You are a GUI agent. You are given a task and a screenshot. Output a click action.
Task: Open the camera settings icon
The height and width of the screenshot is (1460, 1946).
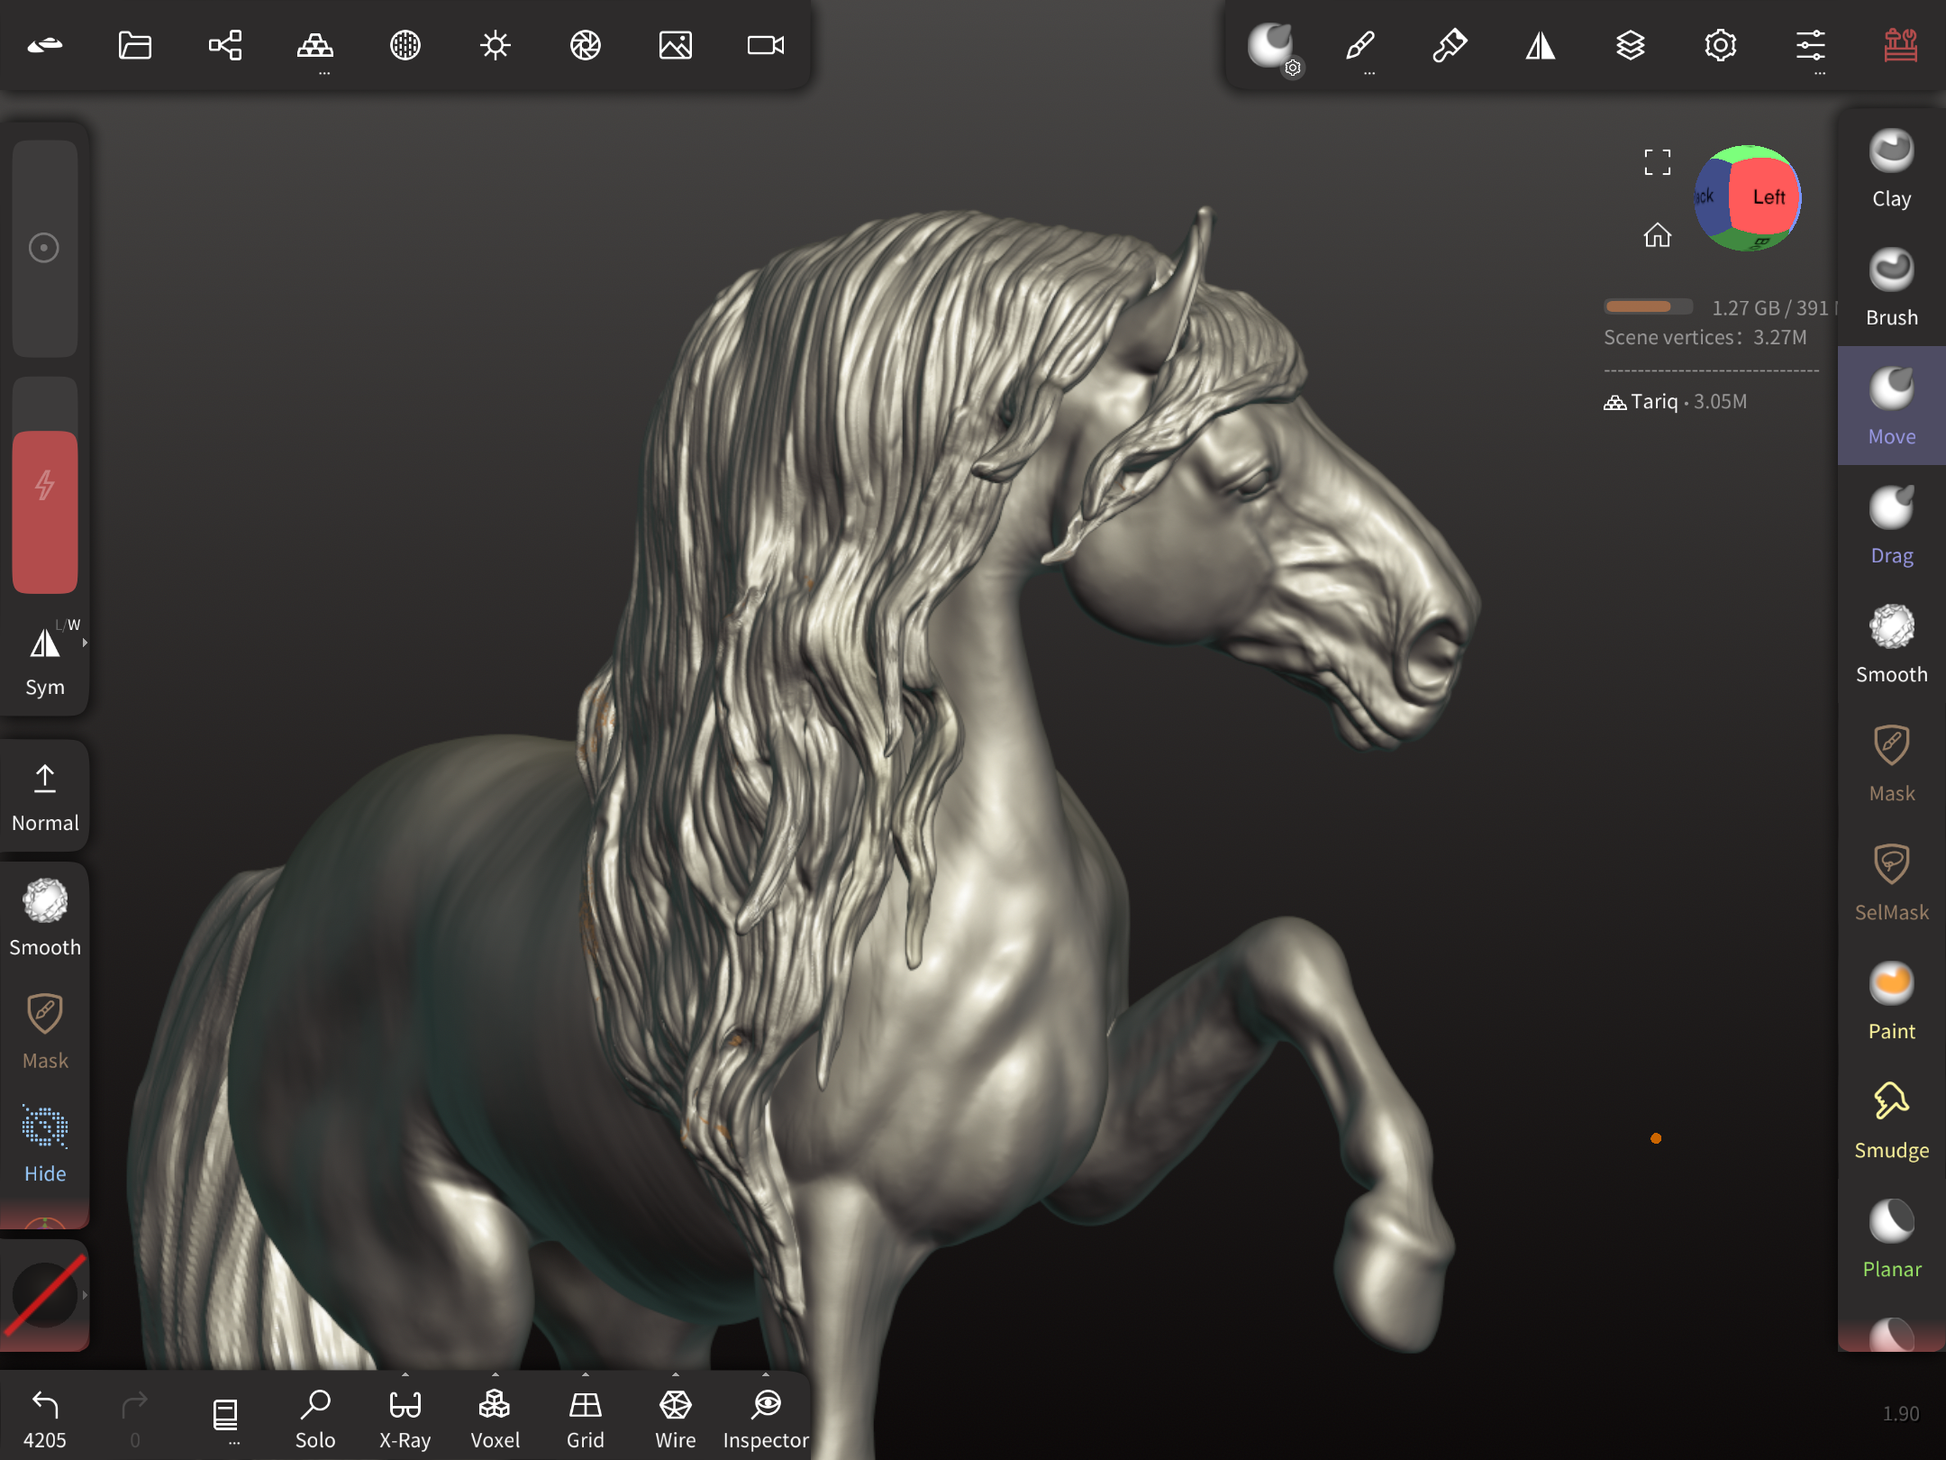point(765,45)
